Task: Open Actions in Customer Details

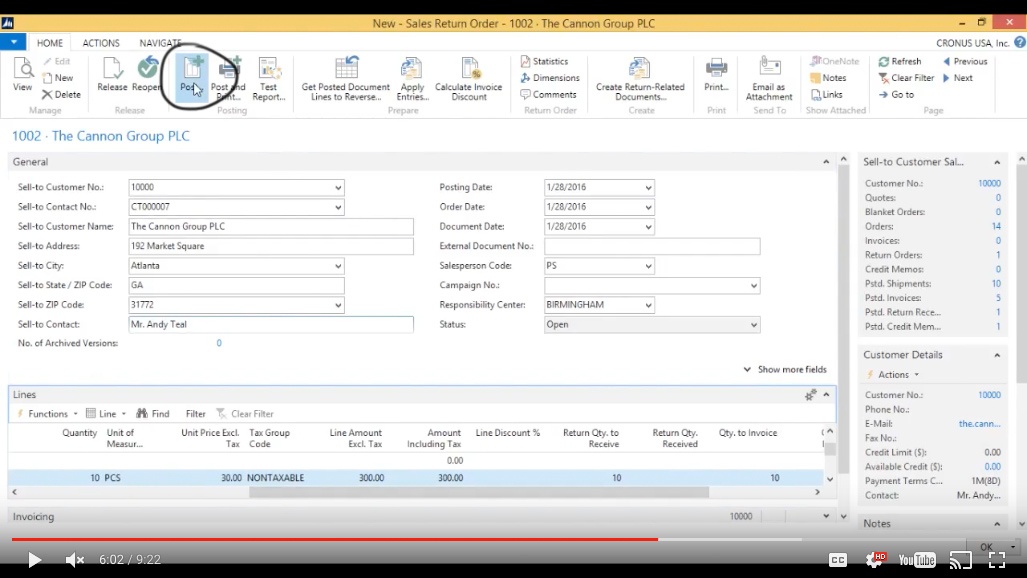Action: coord(893,375)
